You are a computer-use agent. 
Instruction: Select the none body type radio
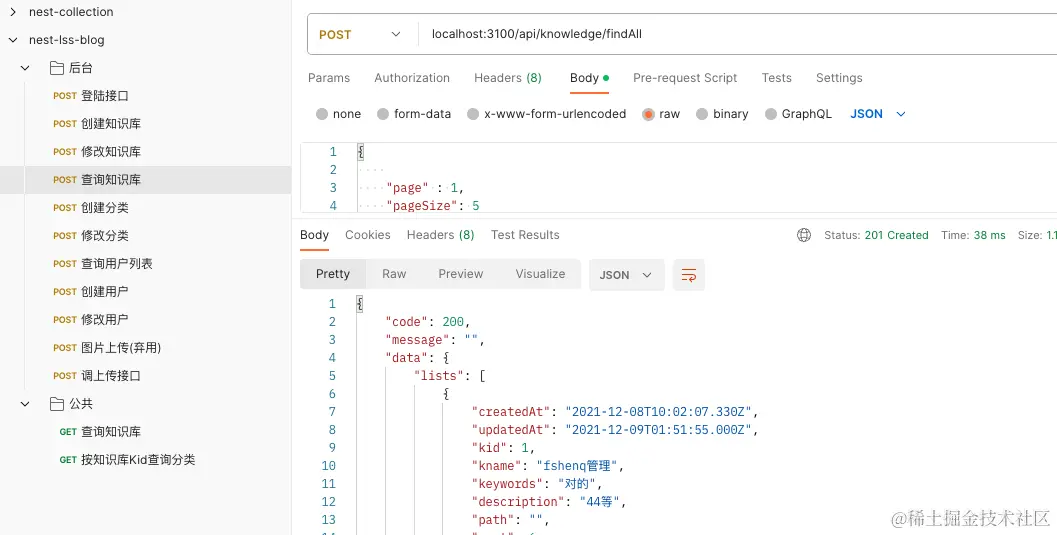(322, 114)
